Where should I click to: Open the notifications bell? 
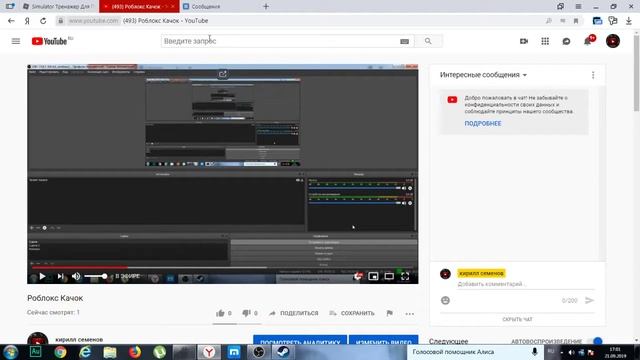pyautogui.click(x=588, y=41)
